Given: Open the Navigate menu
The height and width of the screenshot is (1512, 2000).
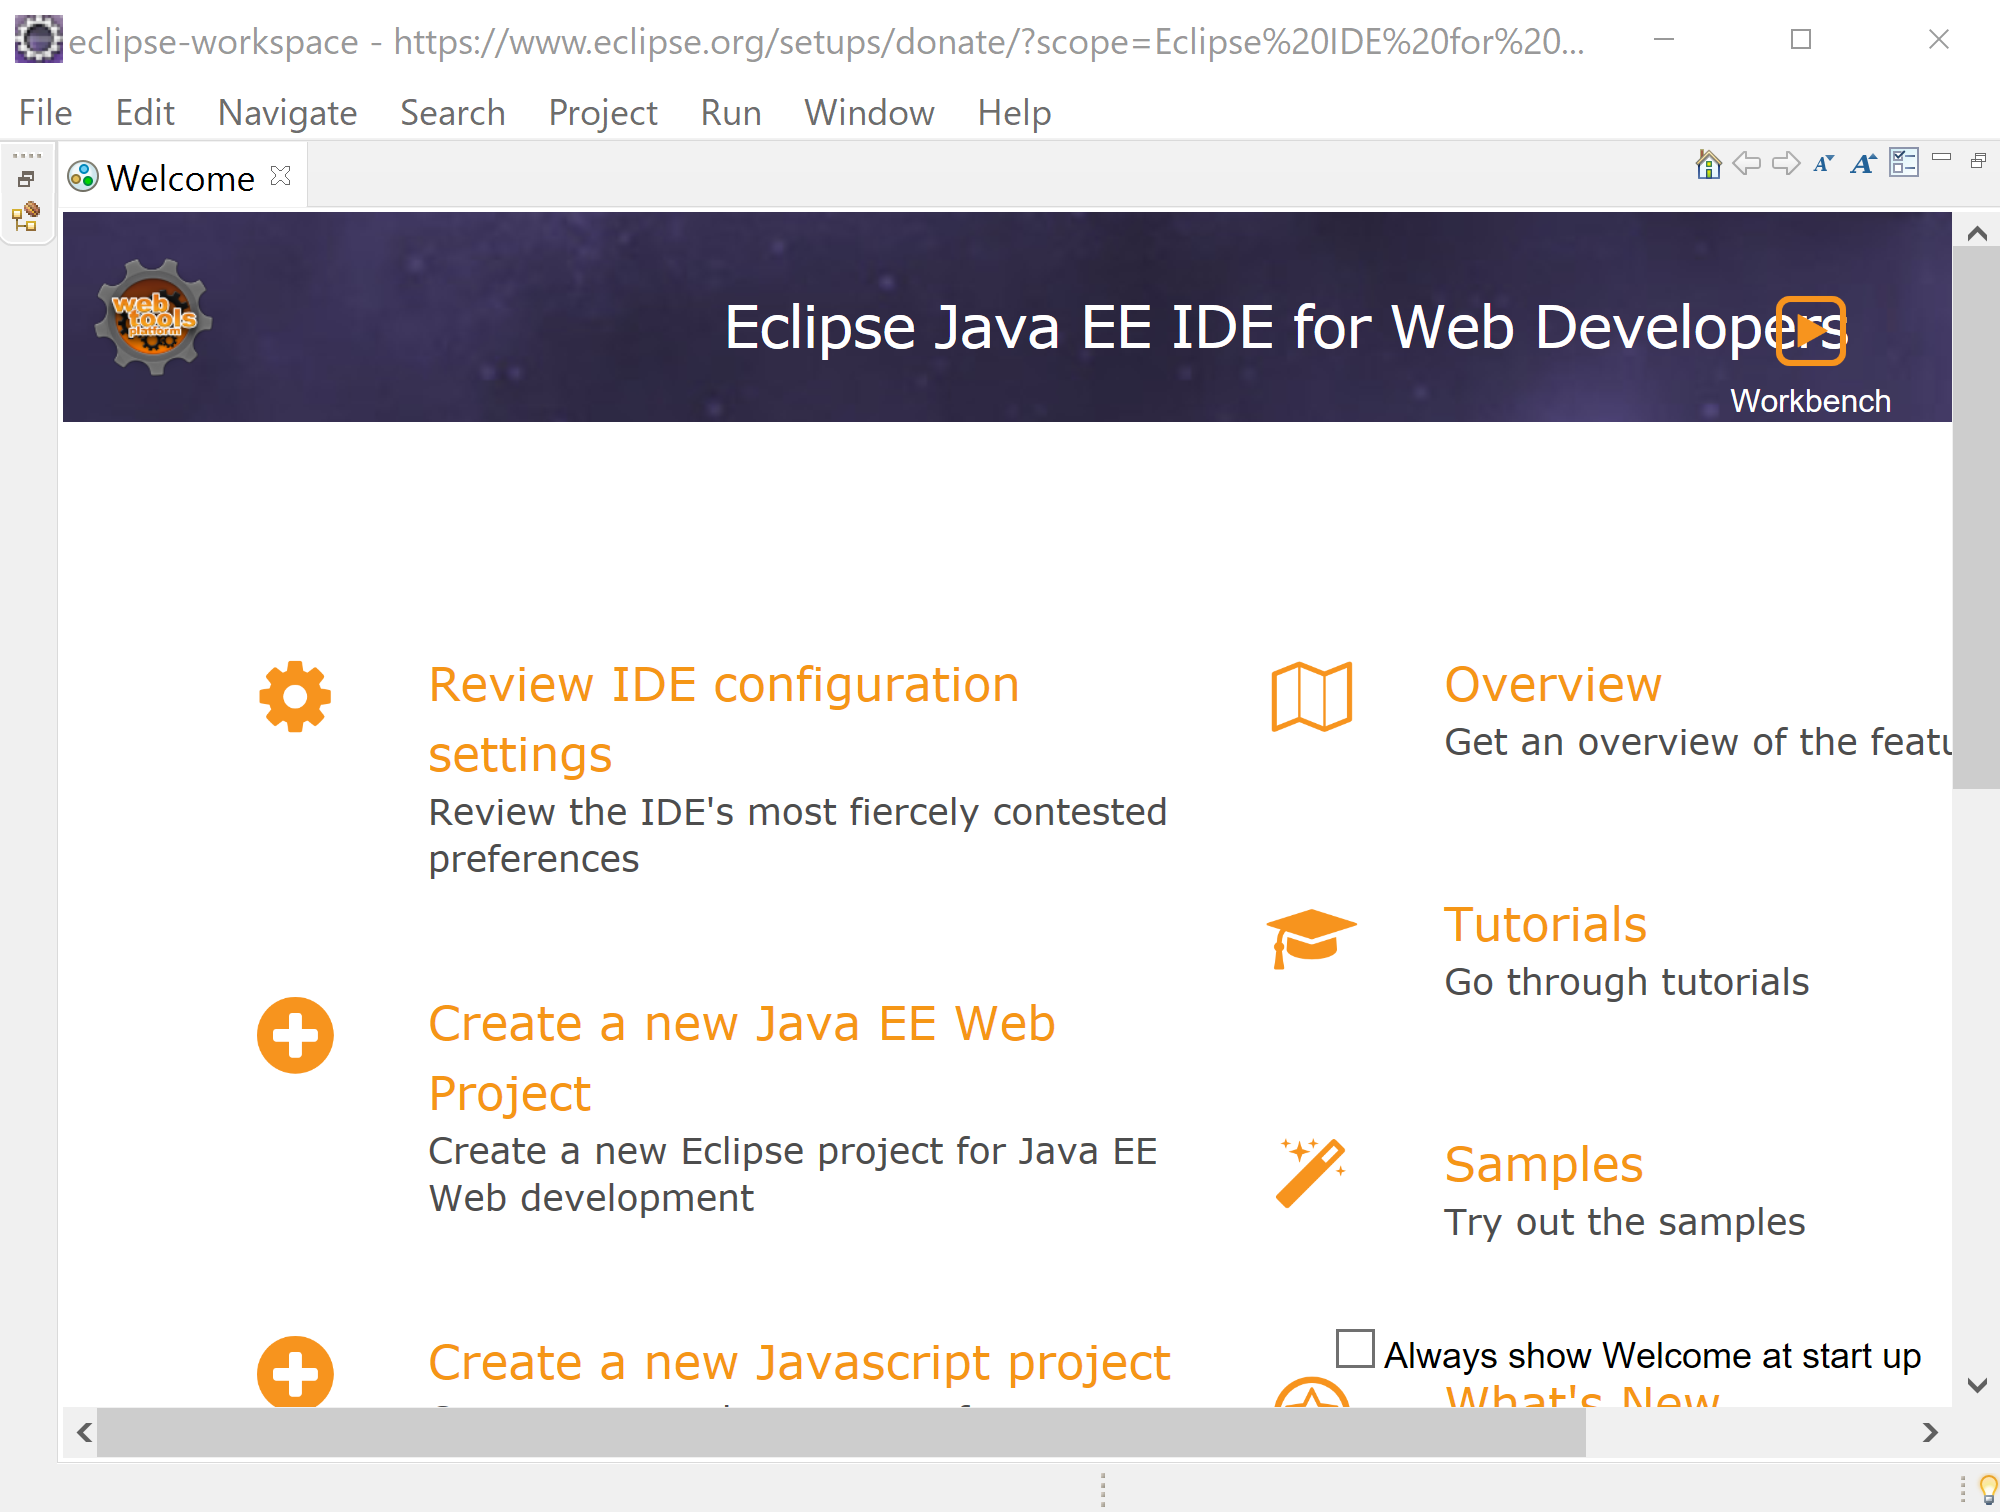Looking at the screenshot, I should tap(287, 113).
